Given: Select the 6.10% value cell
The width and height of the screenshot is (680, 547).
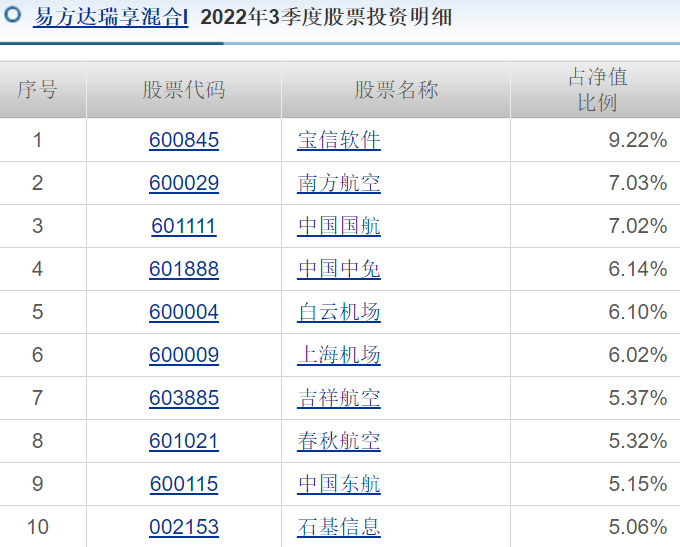Looking at the screenshot, I should click(x=595, y=312).
